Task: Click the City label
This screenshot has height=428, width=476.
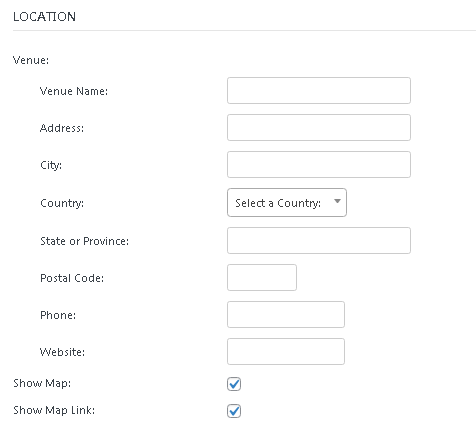Action: tap(51, 165)
